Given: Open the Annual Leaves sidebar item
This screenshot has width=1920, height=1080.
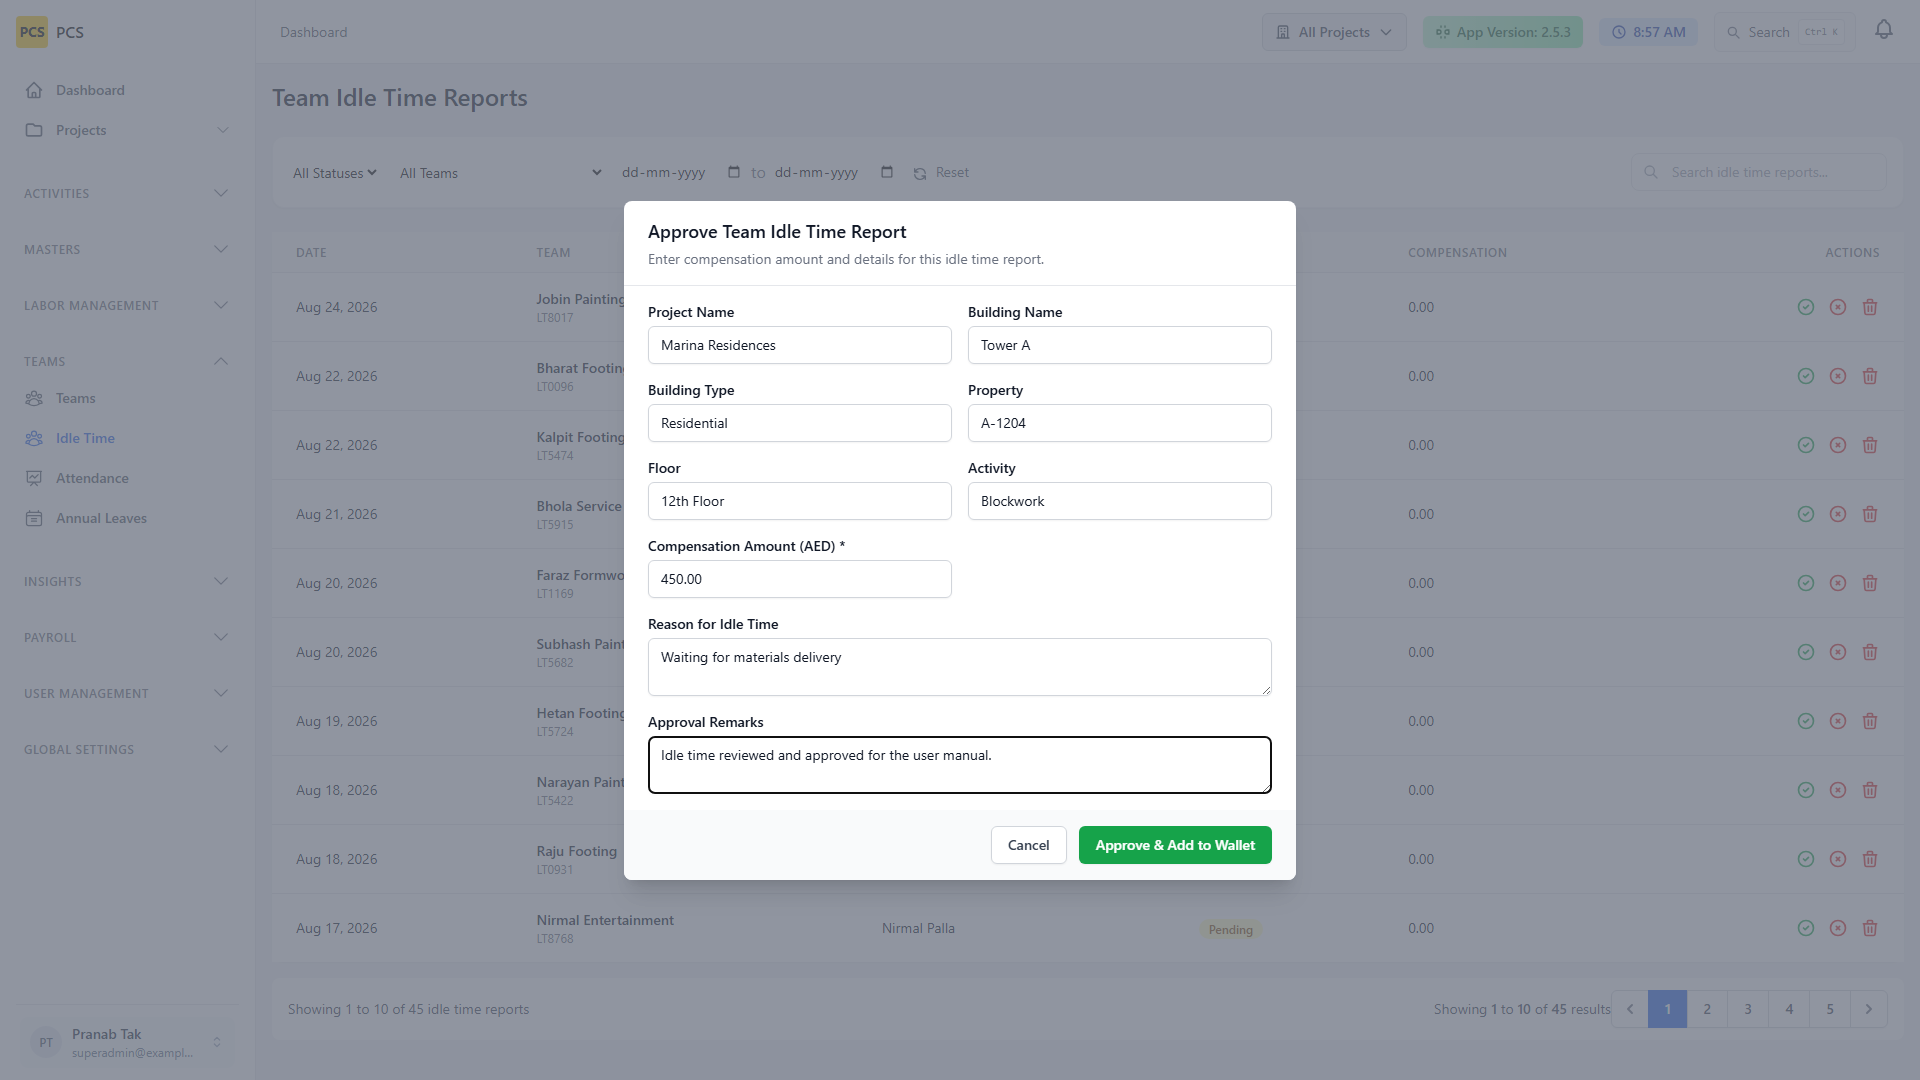Looking at the screenshot, I should [x=127, y=518].
